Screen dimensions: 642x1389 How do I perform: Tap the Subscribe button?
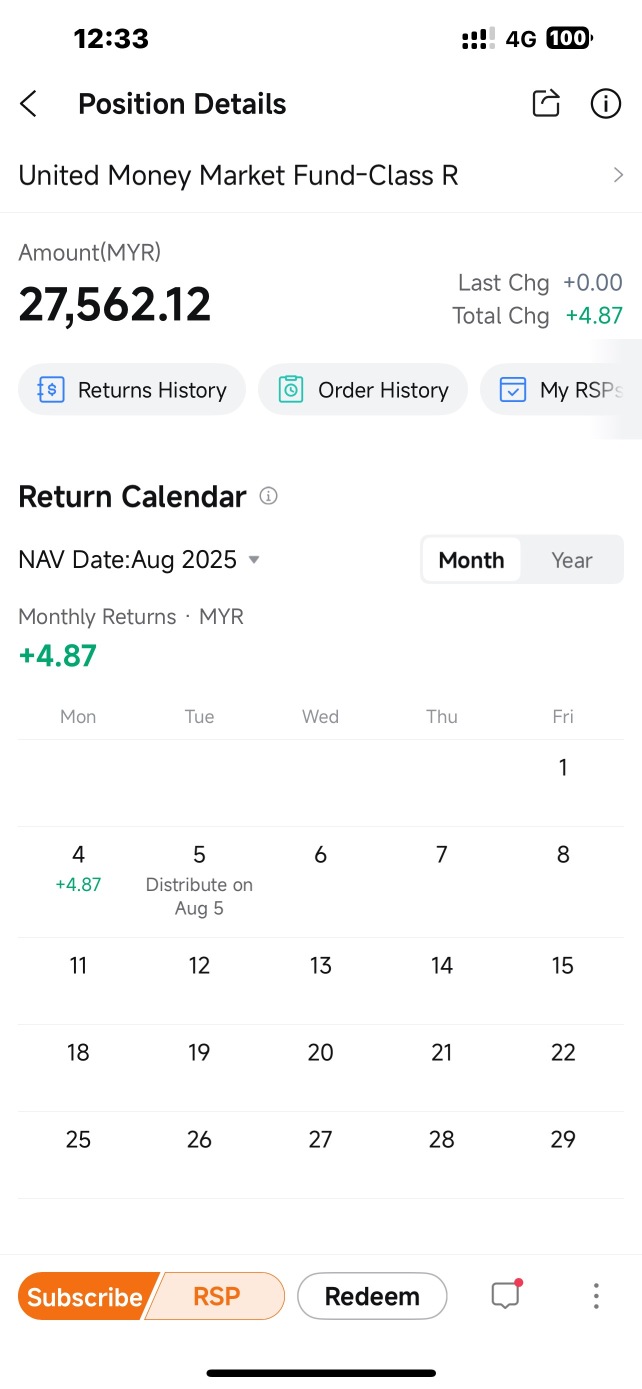(x=85, y=1297)
